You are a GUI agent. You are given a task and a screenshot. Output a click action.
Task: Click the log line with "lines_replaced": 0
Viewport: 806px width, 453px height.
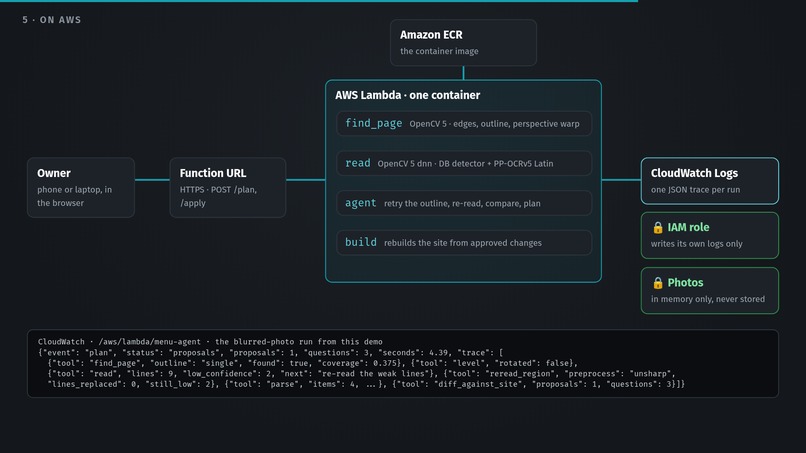(366, 384)
